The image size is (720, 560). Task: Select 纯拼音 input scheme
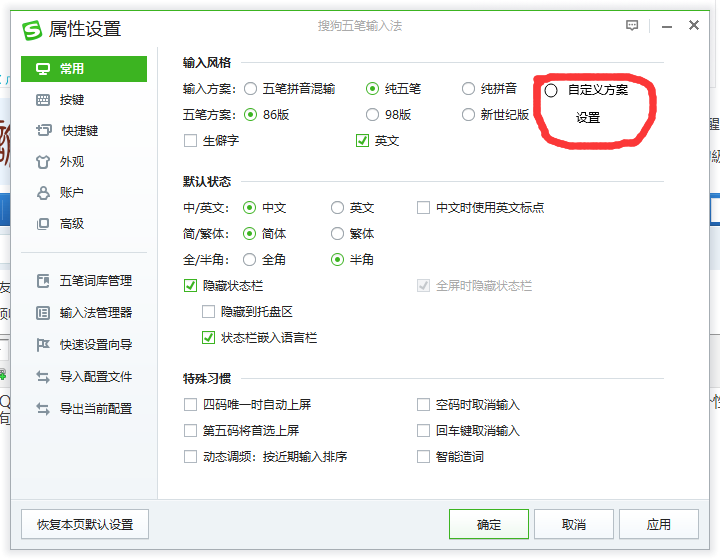click(x=468, y=89)
